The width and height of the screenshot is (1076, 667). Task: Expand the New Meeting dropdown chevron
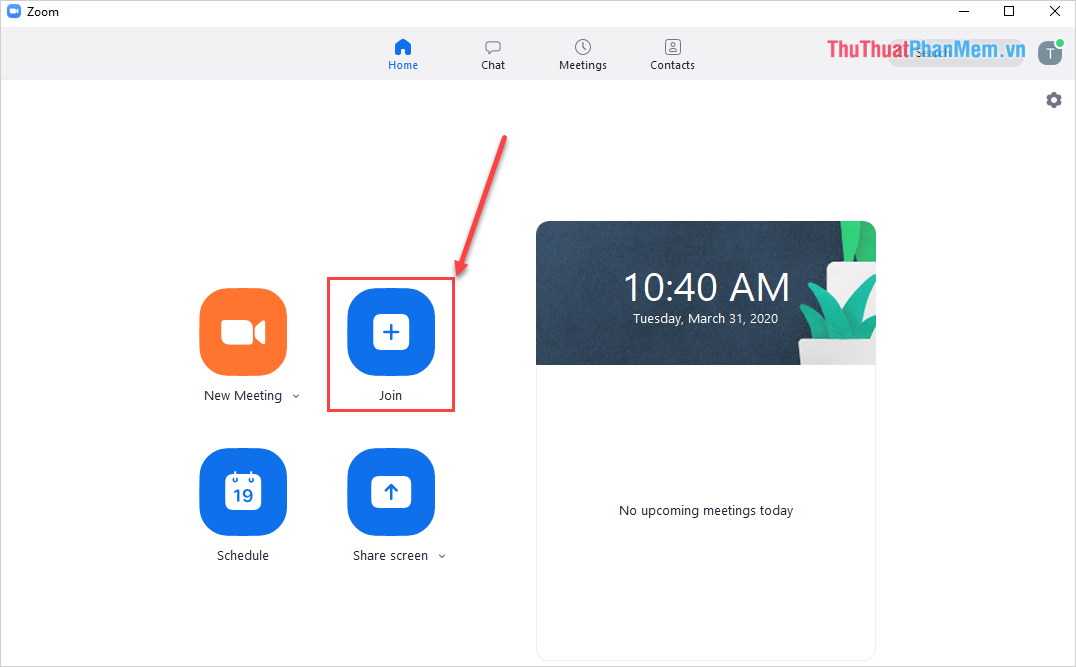(296, 396)
